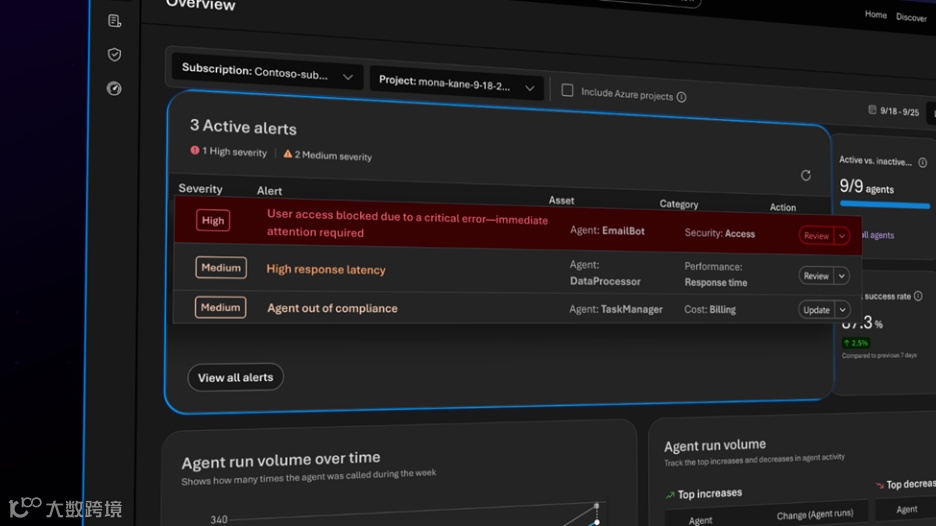Select Agent: DataProcessor asset cell

point(605,273)
